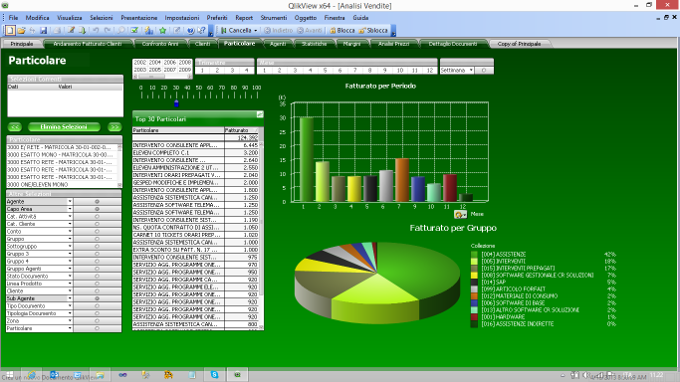Image resolution: width=680 pixels, height=382 pixels.
Task: Open the Skype icon in the taskbar
Action: coord(215,375)
